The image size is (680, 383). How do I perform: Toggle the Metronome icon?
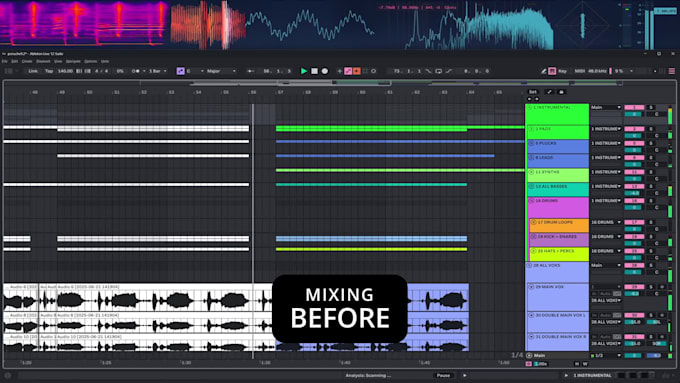click(136, 71)
